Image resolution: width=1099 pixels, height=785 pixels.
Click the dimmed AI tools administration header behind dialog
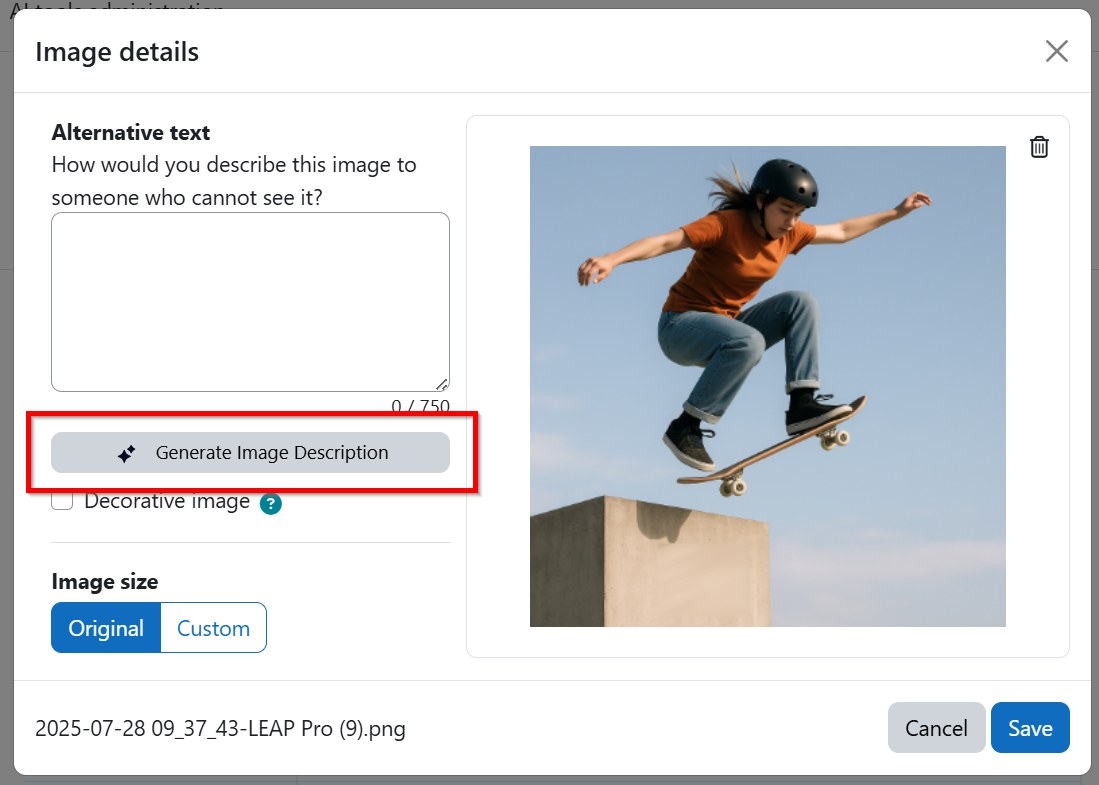click(116, 6)
